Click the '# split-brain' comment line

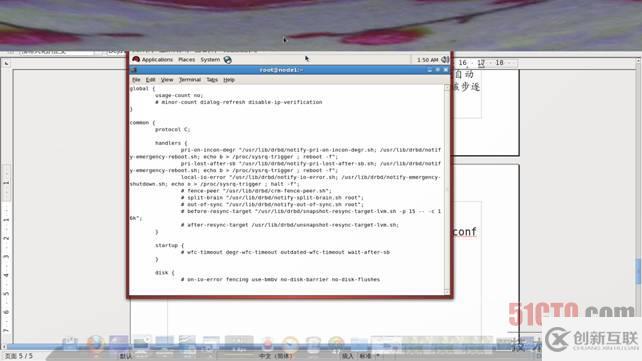coord(271,198)
